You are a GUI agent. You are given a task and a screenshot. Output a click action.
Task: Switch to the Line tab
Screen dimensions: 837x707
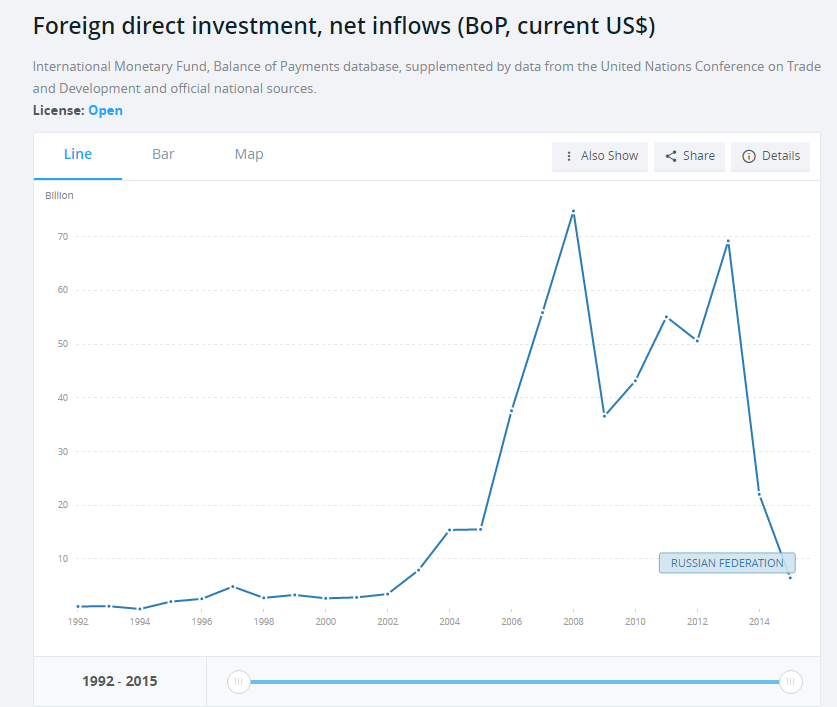tap(78, 154)
